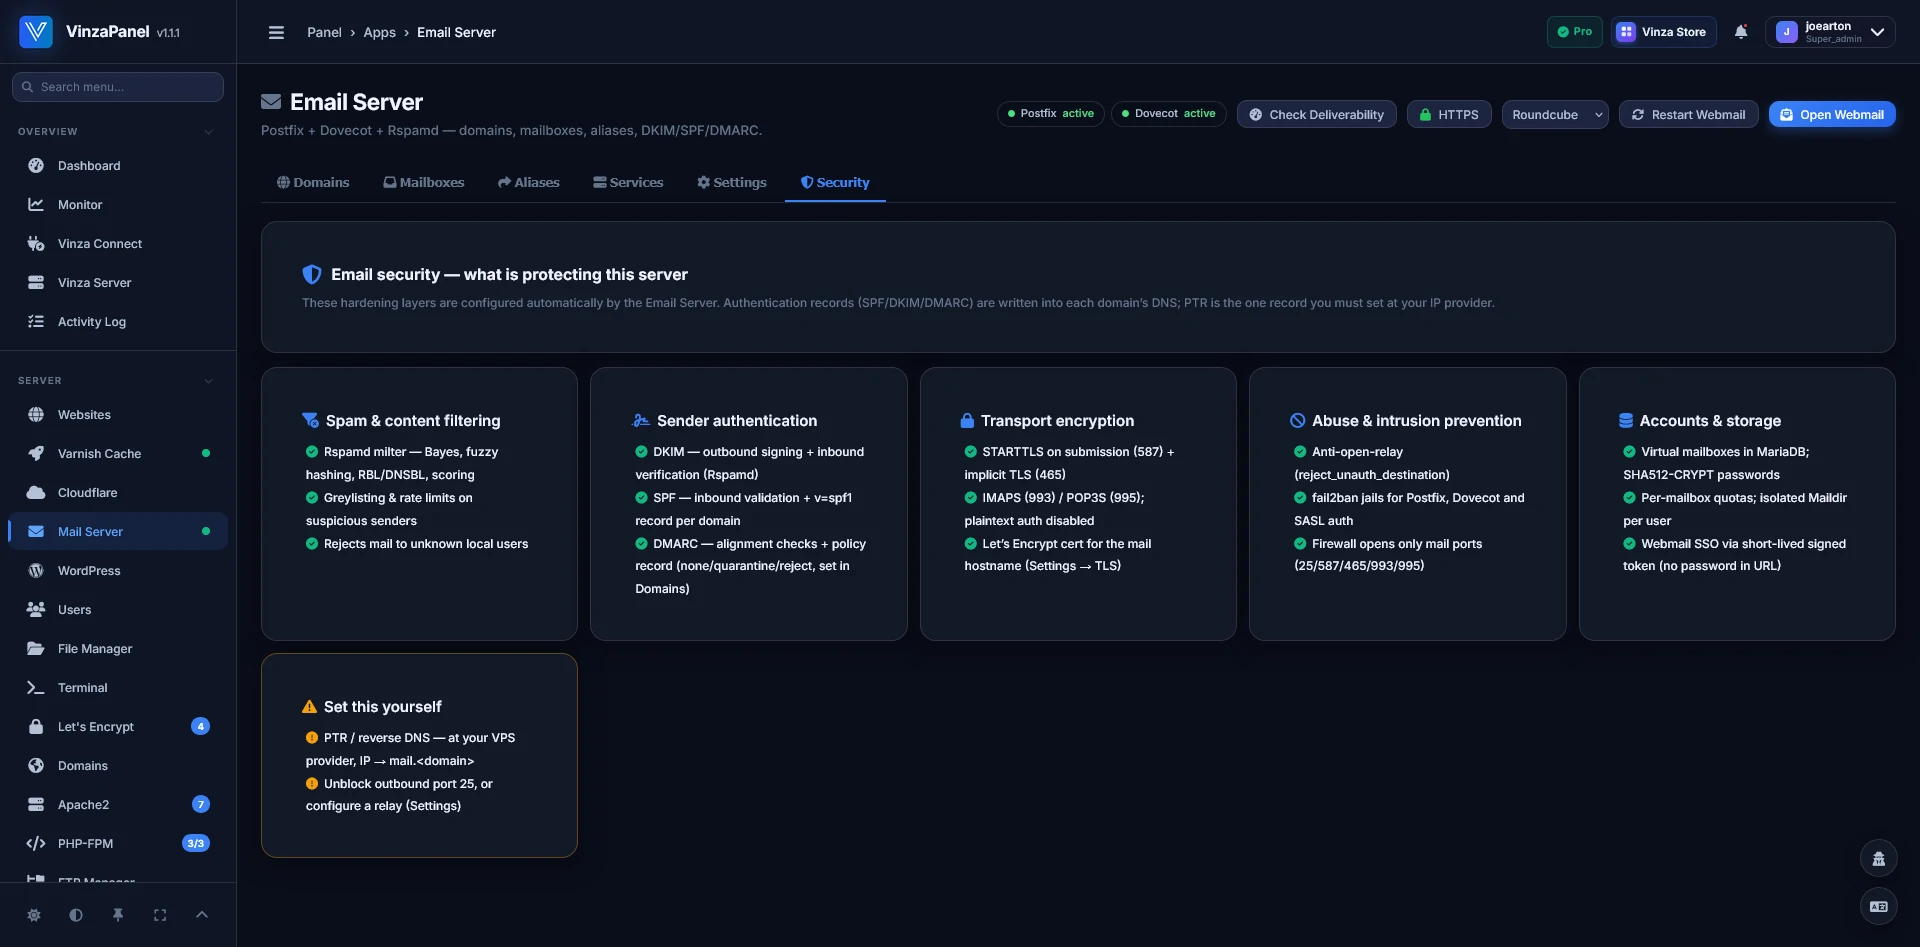Open the notifications bell
1920x947 pixels.
[x=1741, y=32]
